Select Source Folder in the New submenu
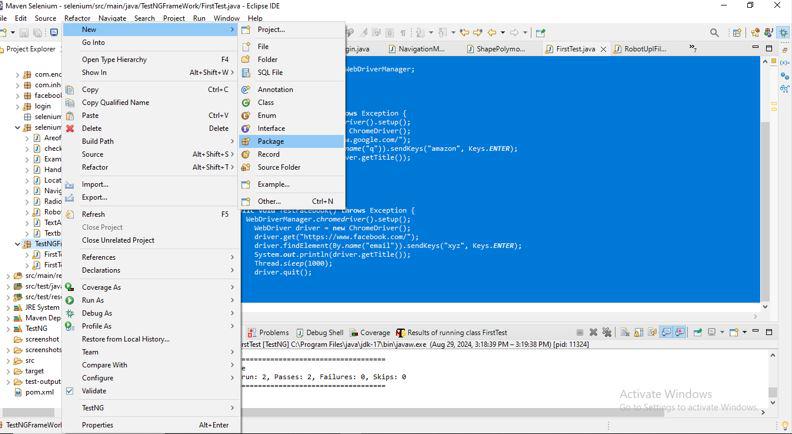Image resolution: width=792 pixels, height=434 pixels. [x=291, y=167]
